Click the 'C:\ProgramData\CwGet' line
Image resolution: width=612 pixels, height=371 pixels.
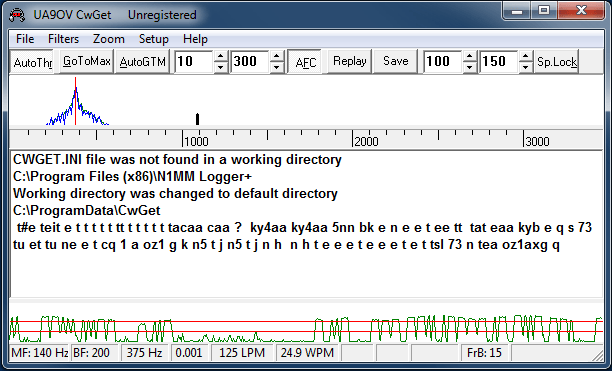pos(87,211)
